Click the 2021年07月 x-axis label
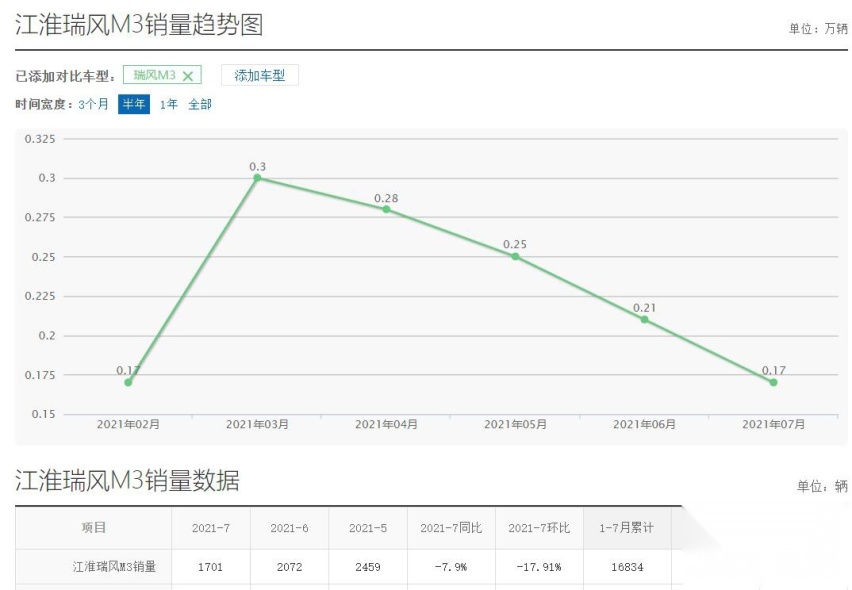Screen dimensions: 852x590 pyautogui.click(x=774, y=424)
